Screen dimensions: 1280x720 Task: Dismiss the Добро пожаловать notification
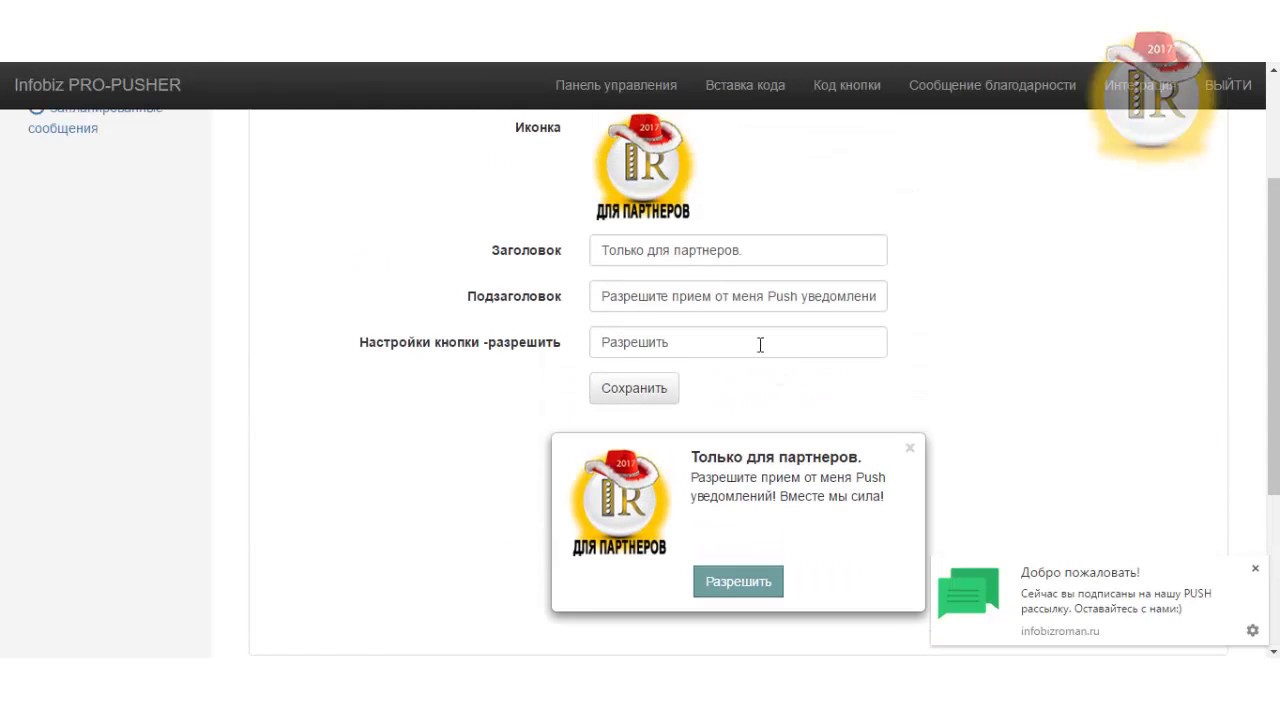tap(1255, 568)
